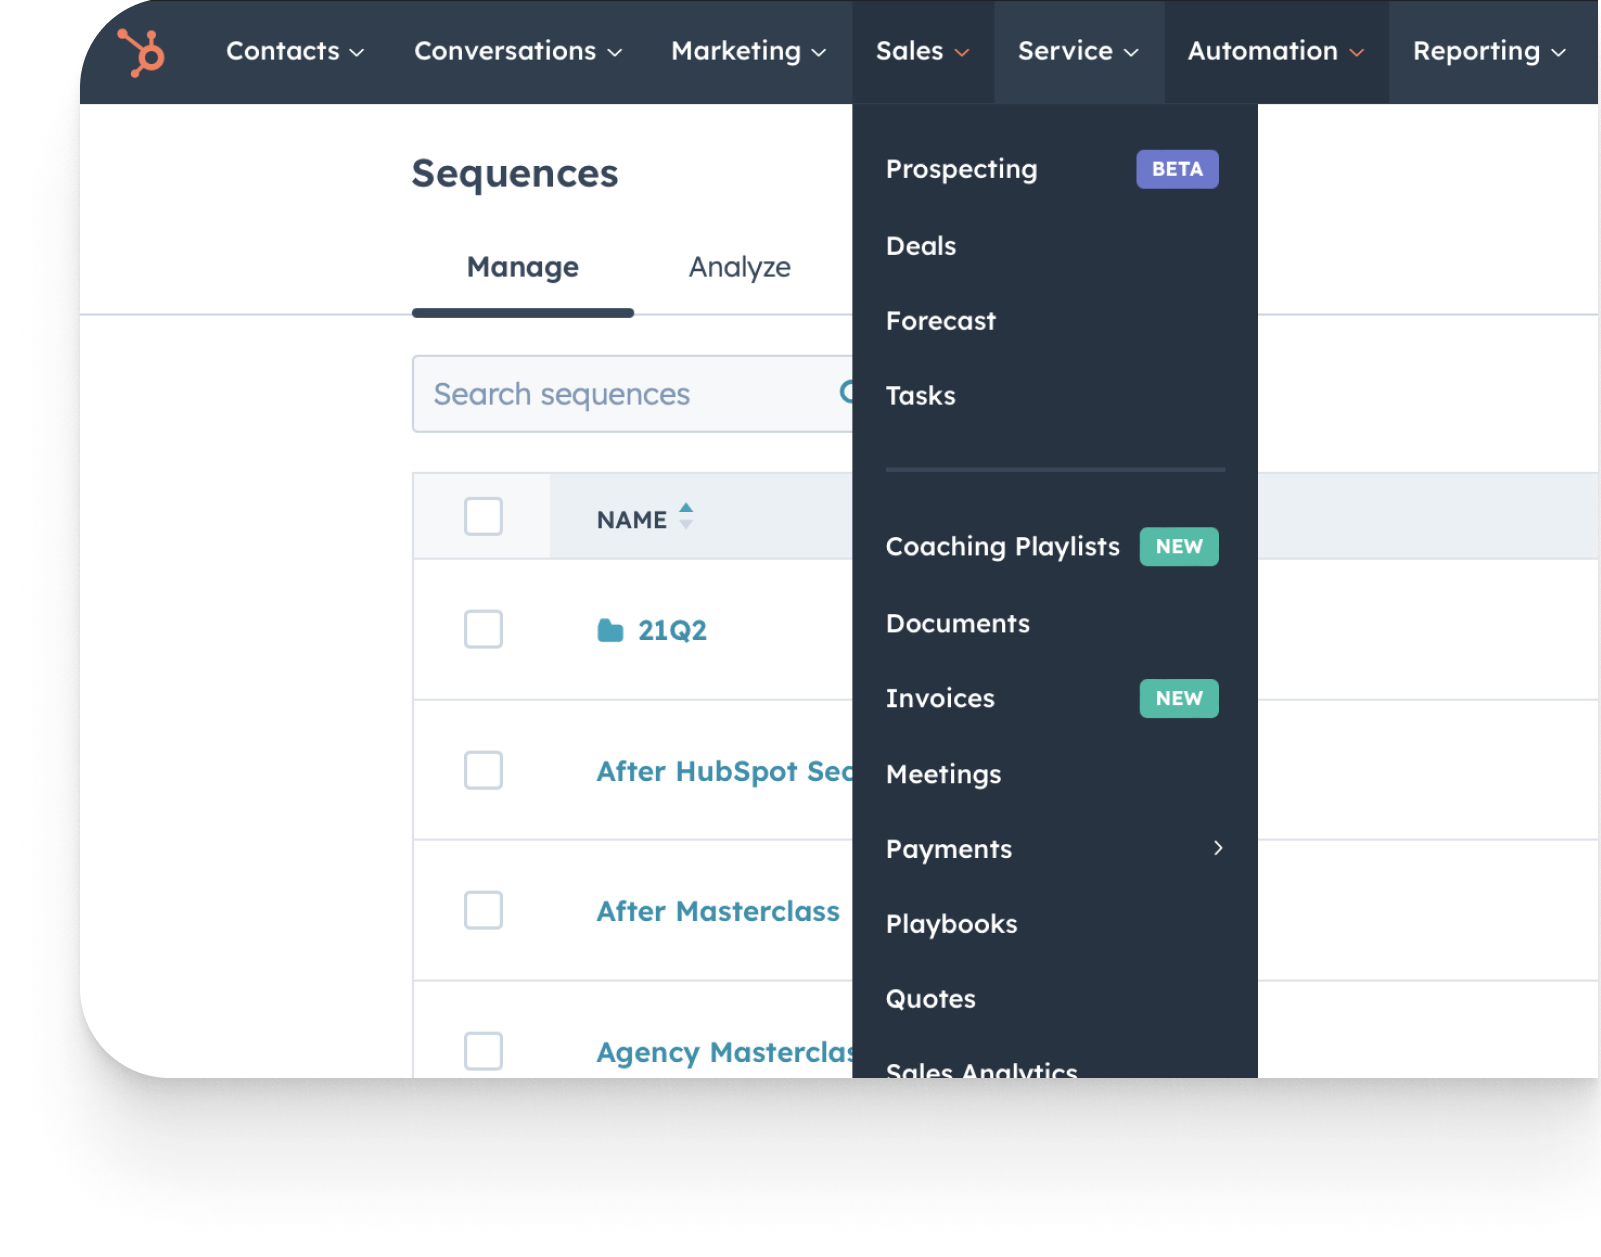The height and width of the screenshot is (1257, 1601).
Task: Open the After Masterclass sequence link
Action: [718, 911]
